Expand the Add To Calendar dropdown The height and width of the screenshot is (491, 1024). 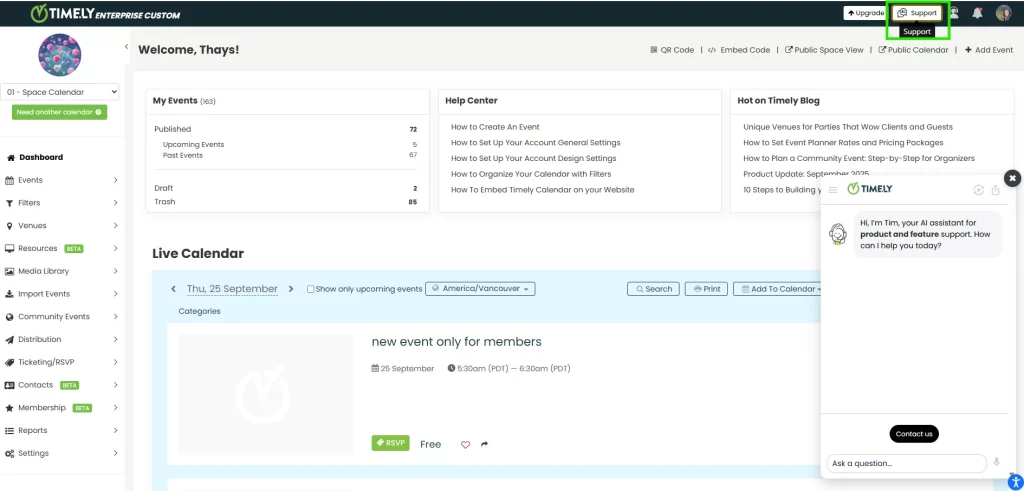(778, 289)
